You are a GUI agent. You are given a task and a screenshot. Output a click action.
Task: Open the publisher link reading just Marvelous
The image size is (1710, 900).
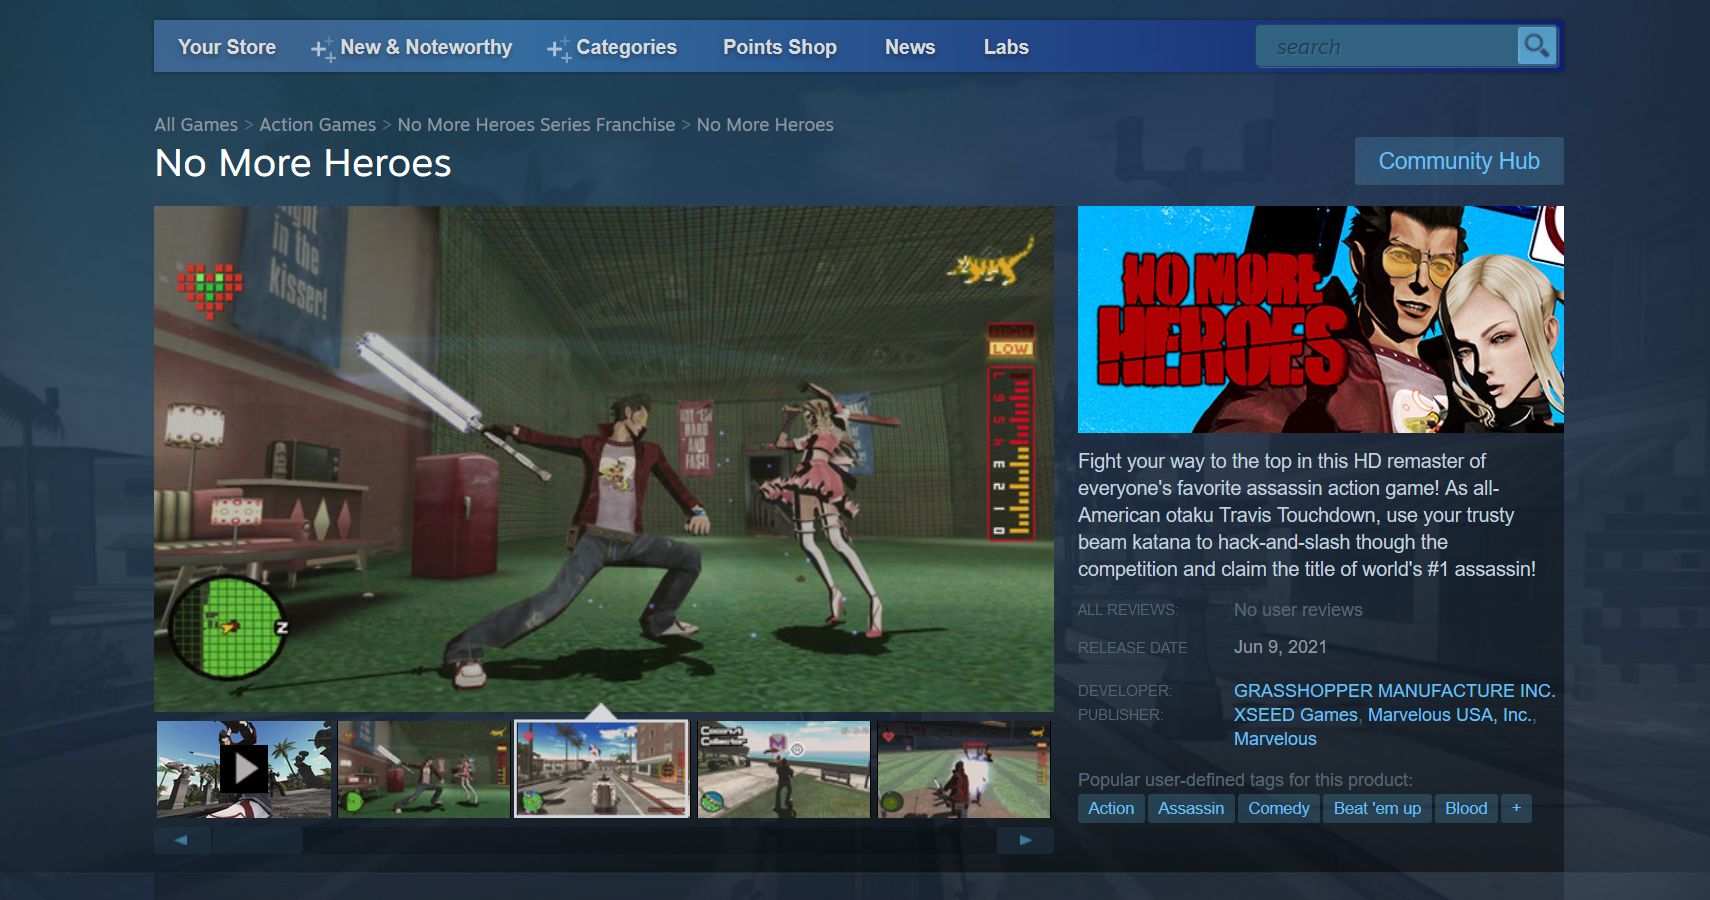point(1275,739)
